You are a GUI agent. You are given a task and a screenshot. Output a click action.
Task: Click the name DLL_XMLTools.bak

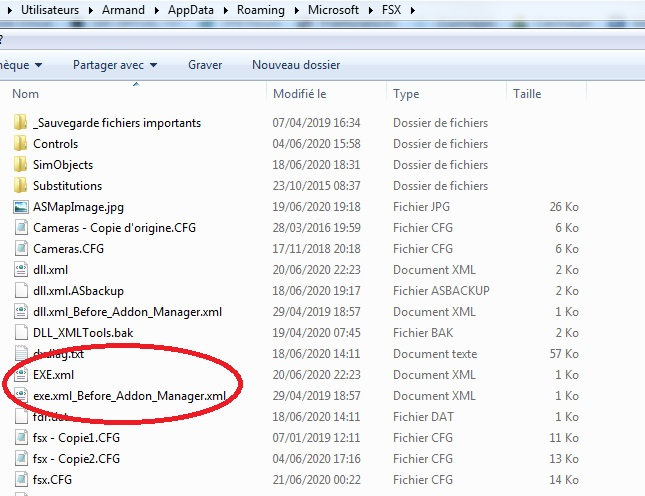[83, 333]
